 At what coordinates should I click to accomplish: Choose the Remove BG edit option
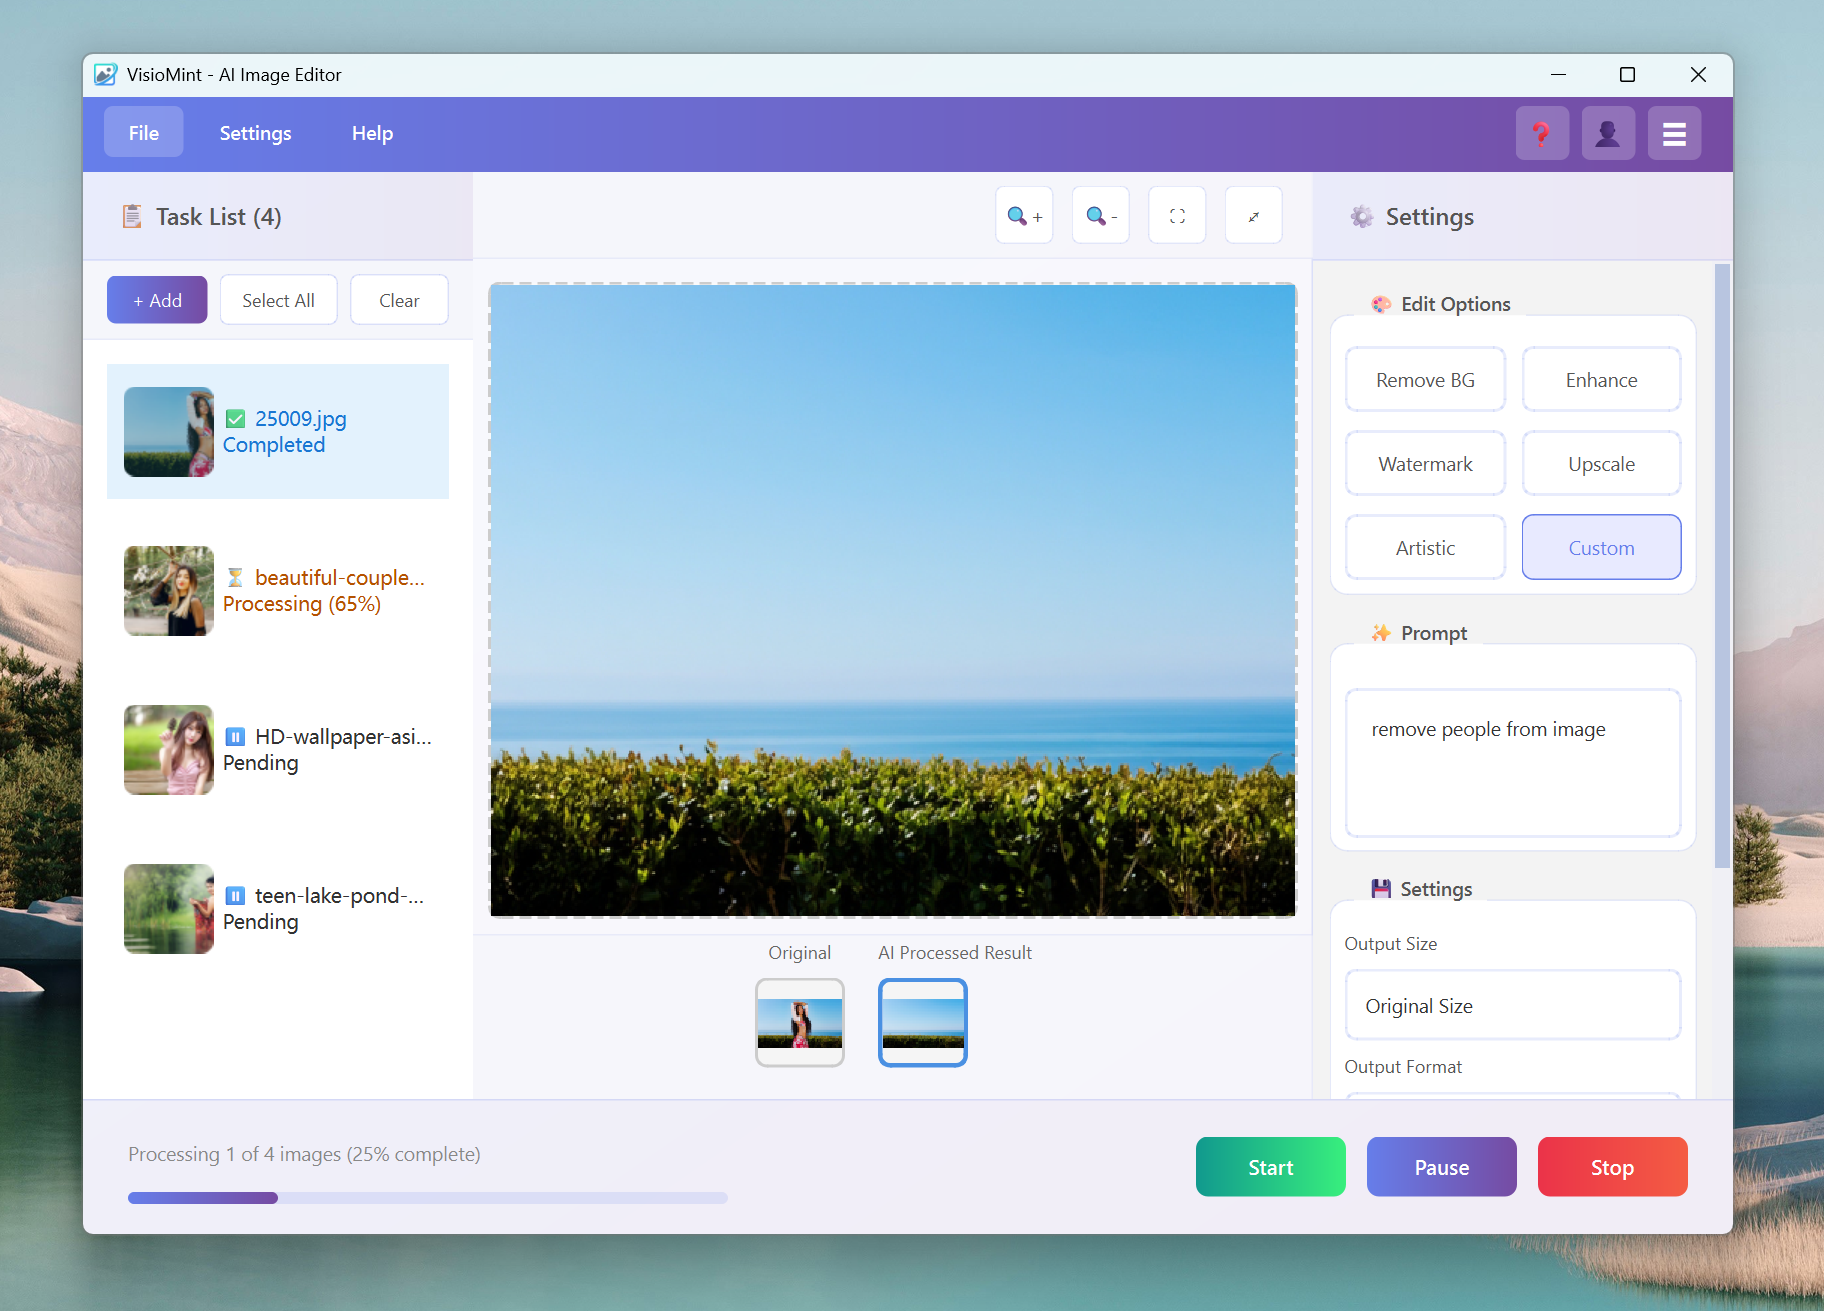1424,380
